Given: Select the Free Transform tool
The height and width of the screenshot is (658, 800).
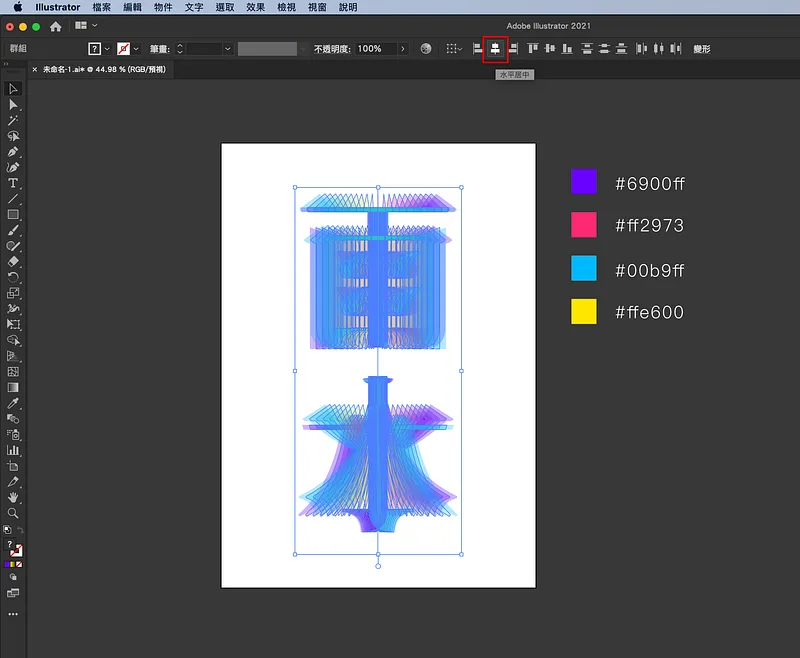Looking at the screenshot, I should coord(13,325).
